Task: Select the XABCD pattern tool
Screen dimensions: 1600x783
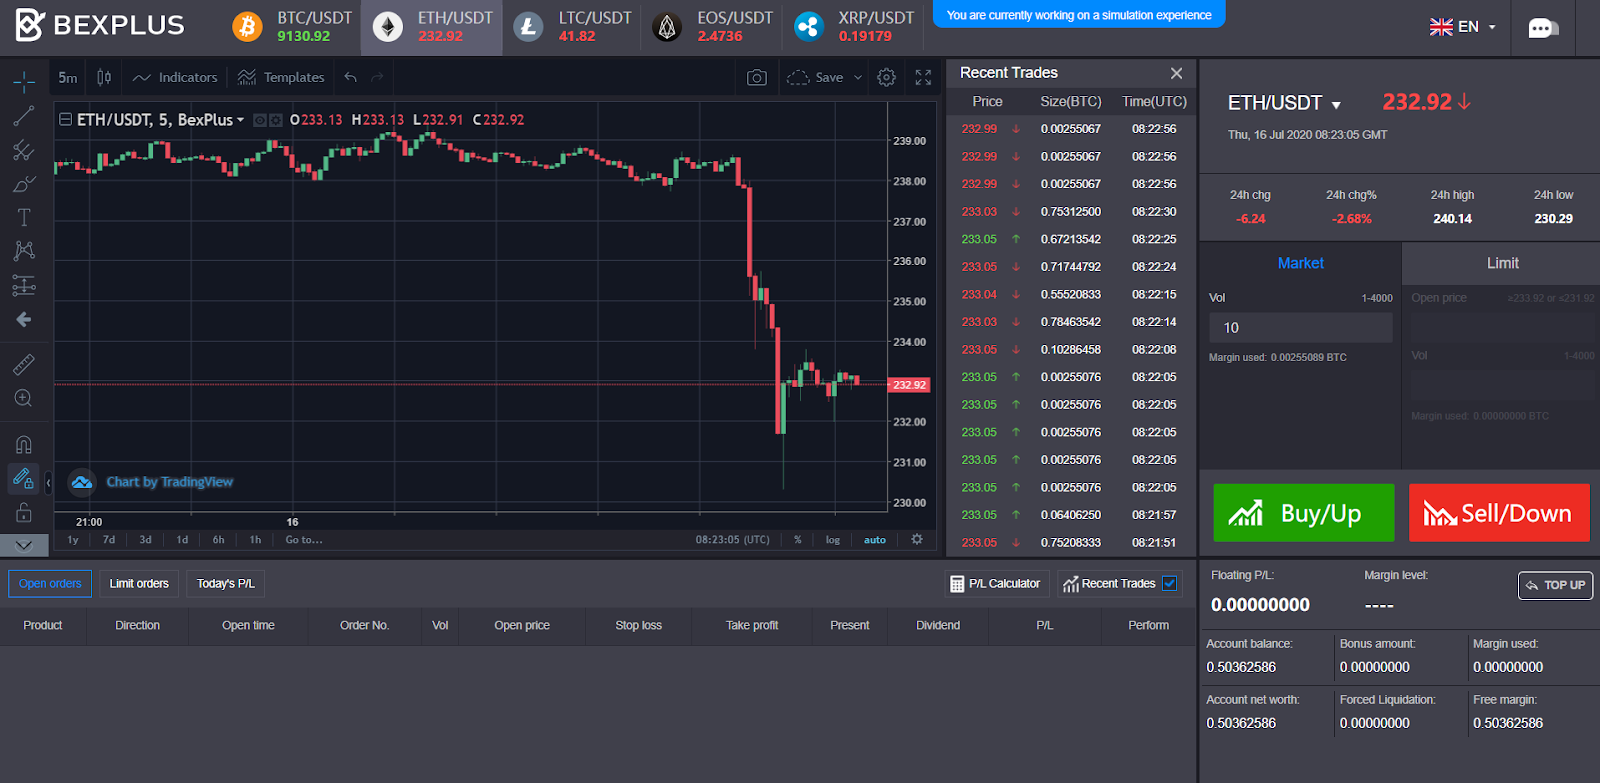Action: (24, 251)
